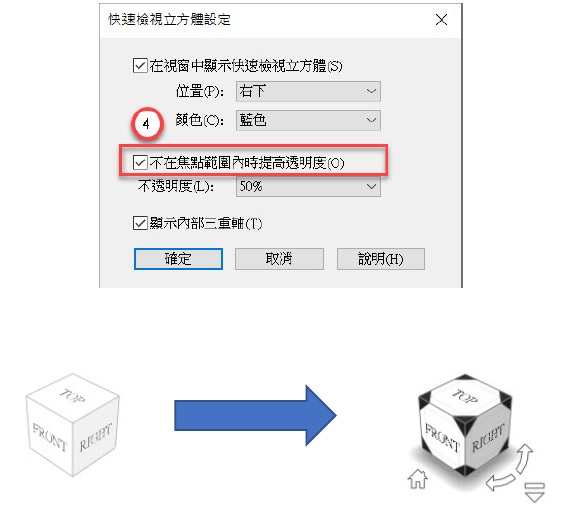
Task: Toggle 不在焦點範圍內時提高透明度 checkbox
Action: click(140, 163)
